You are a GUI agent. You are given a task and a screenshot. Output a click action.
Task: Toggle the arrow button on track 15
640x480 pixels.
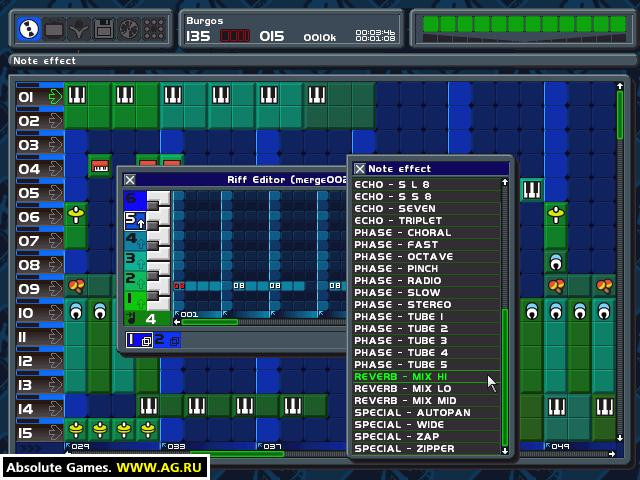[55, 433]
